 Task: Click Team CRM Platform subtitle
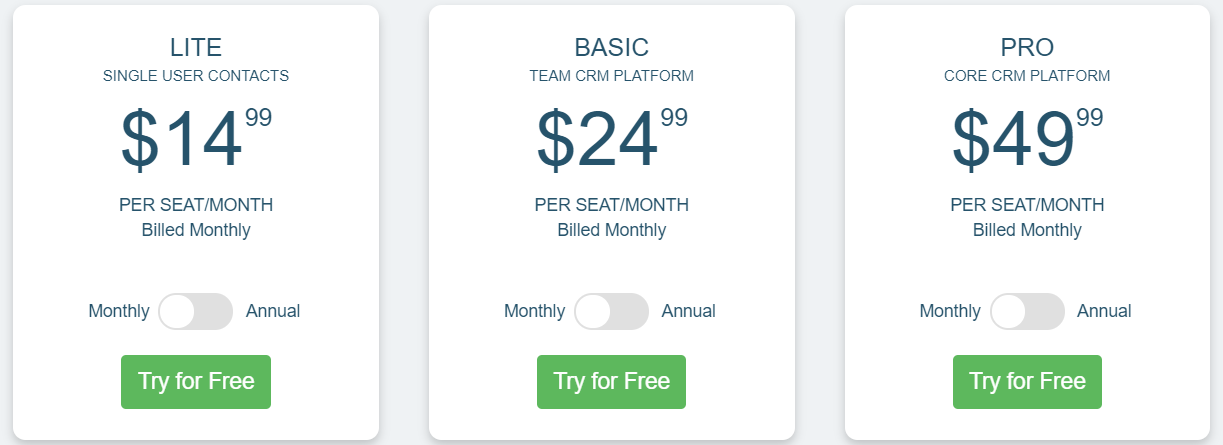pos(612,76)
